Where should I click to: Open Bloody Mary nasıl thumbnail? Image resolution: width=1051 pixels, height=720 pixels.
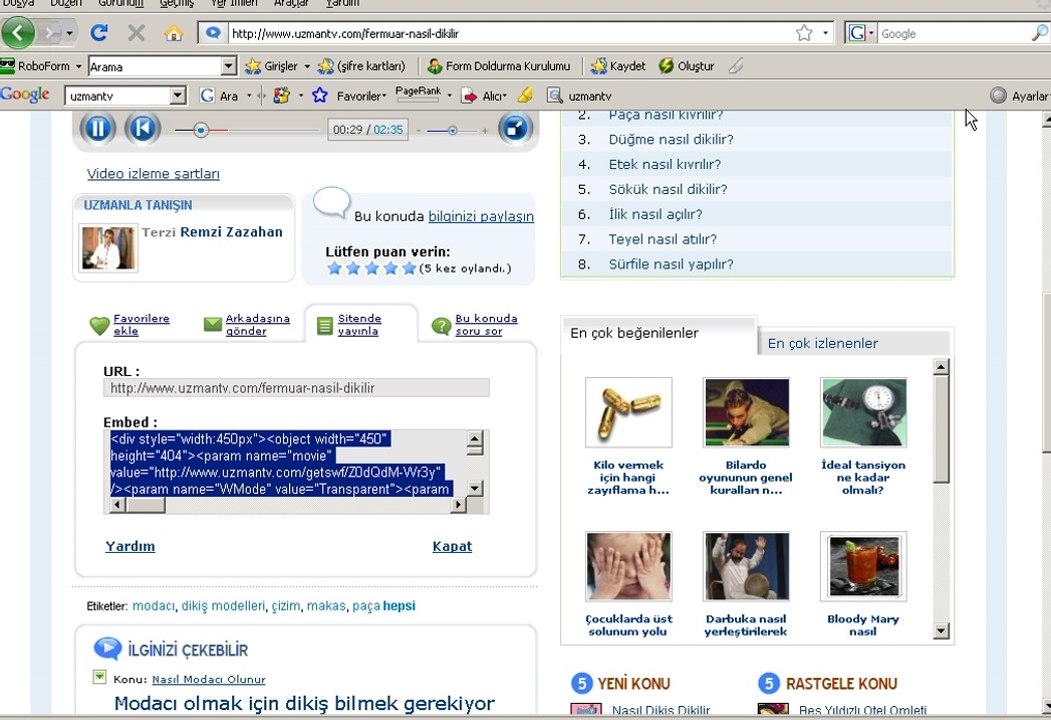coord(863,566)
